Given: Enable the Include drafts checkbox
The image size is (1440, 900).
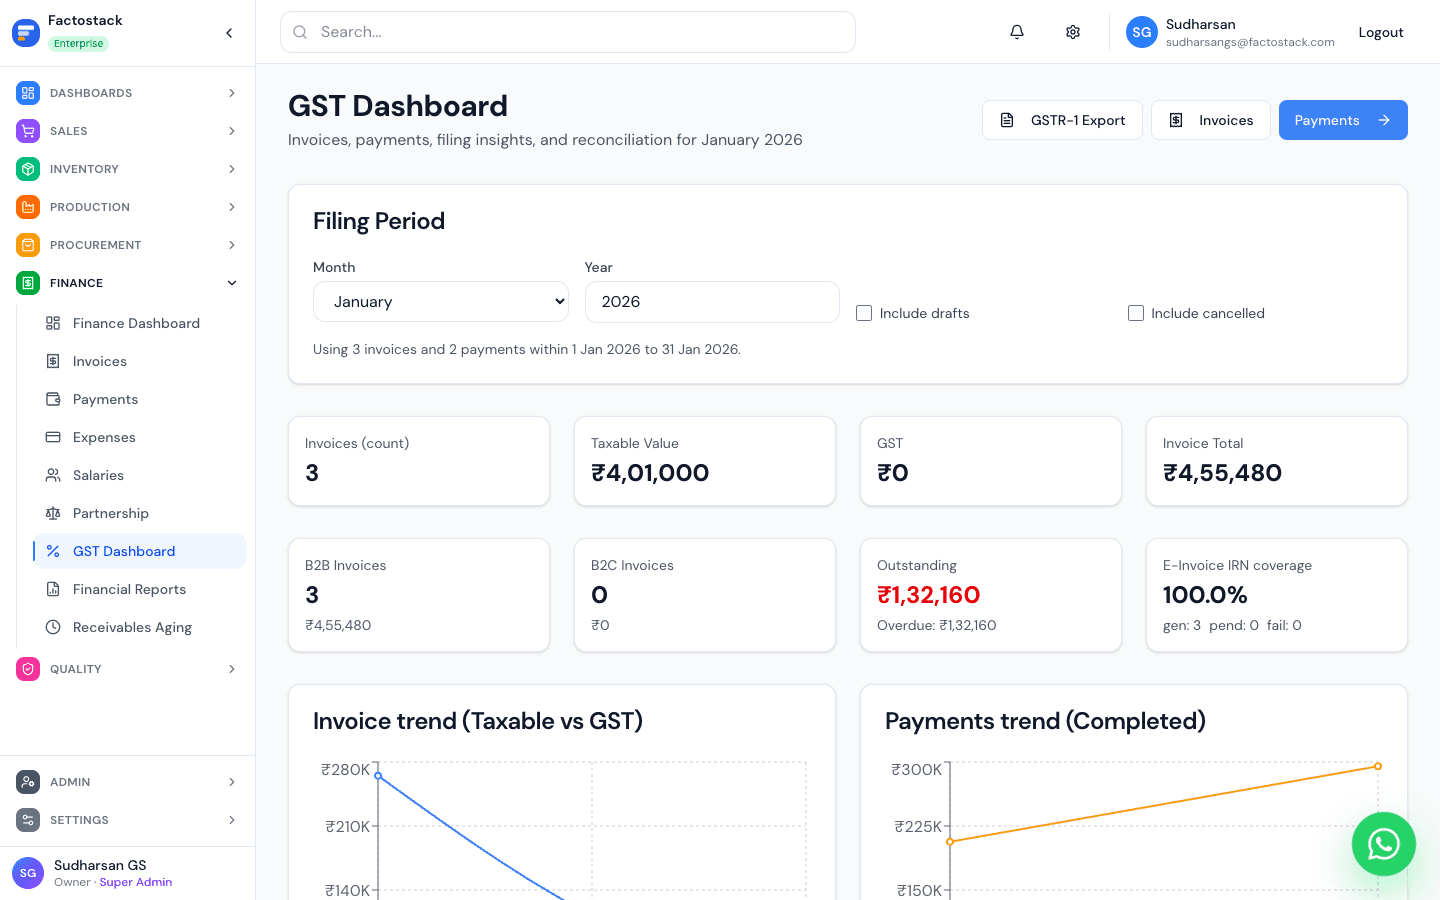Looking at the screenshot, I should (864, 313).
